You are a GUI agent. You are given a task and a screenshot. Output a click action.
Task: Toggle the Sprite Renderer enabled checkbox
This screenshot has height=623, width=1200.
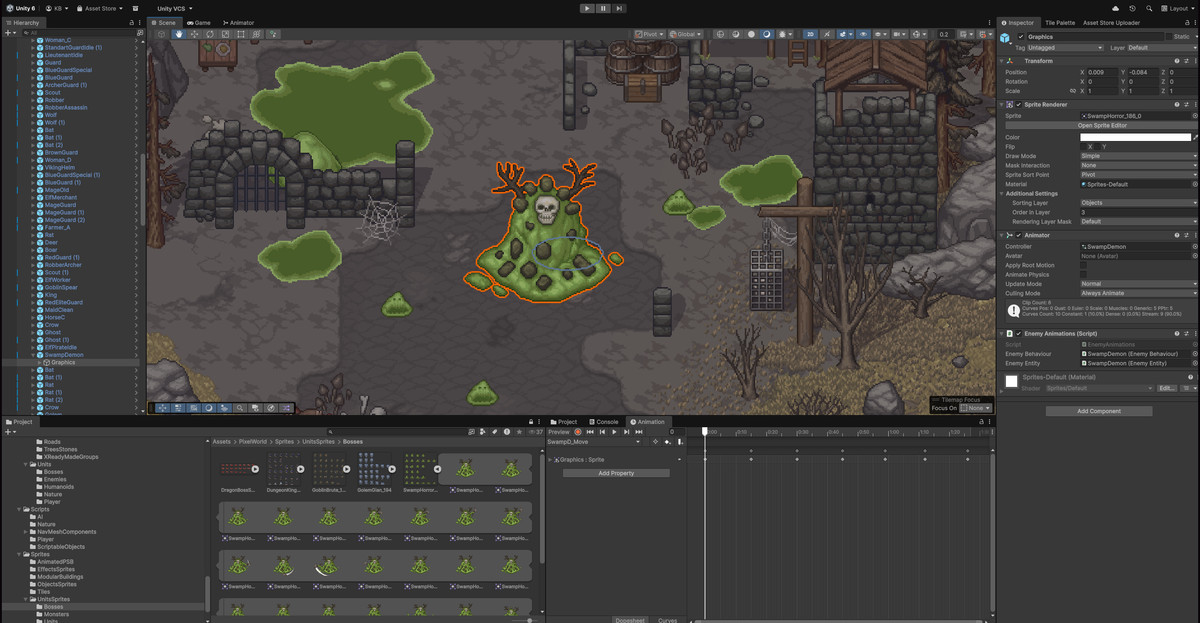point(1019,104)
